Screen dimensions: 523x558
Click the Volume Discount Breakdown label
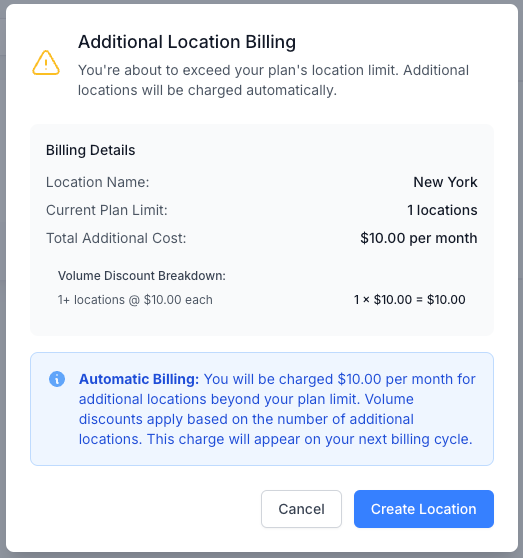click(142, 276)
